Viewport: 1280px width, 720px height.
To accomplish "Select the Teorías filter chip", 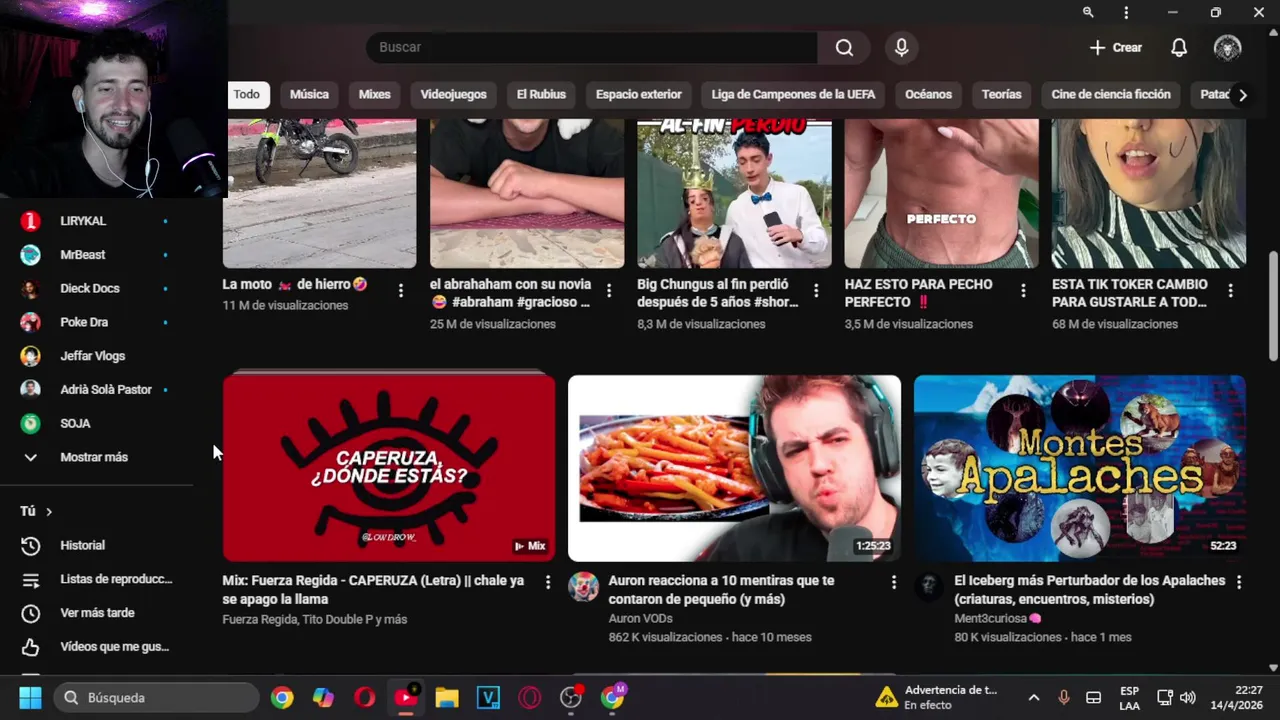I will (1001, 94).
